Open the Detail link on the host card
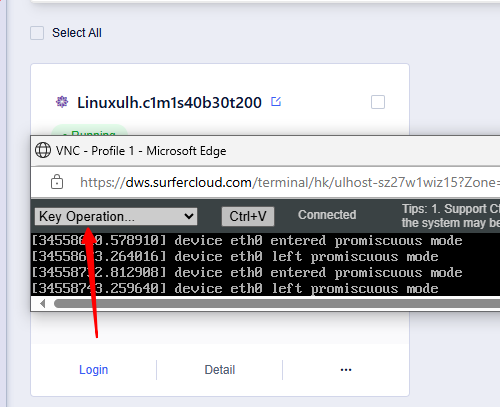 pos(220,370)
